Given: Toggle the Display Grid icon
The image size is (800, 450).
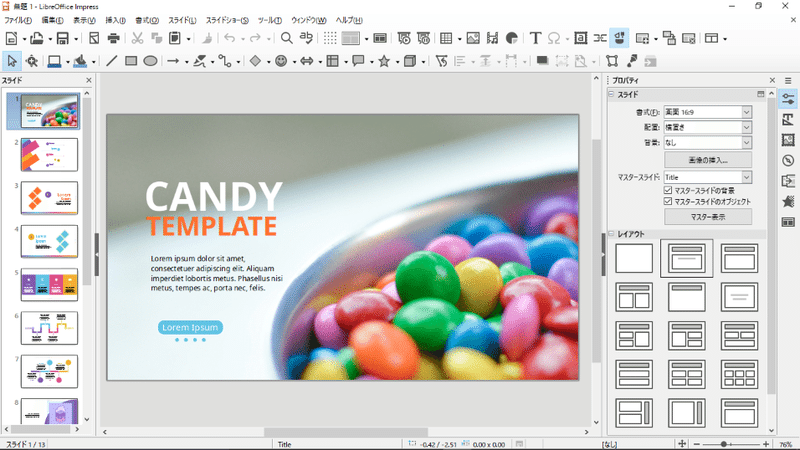Looking at the screenshot, I should point(330,38).
